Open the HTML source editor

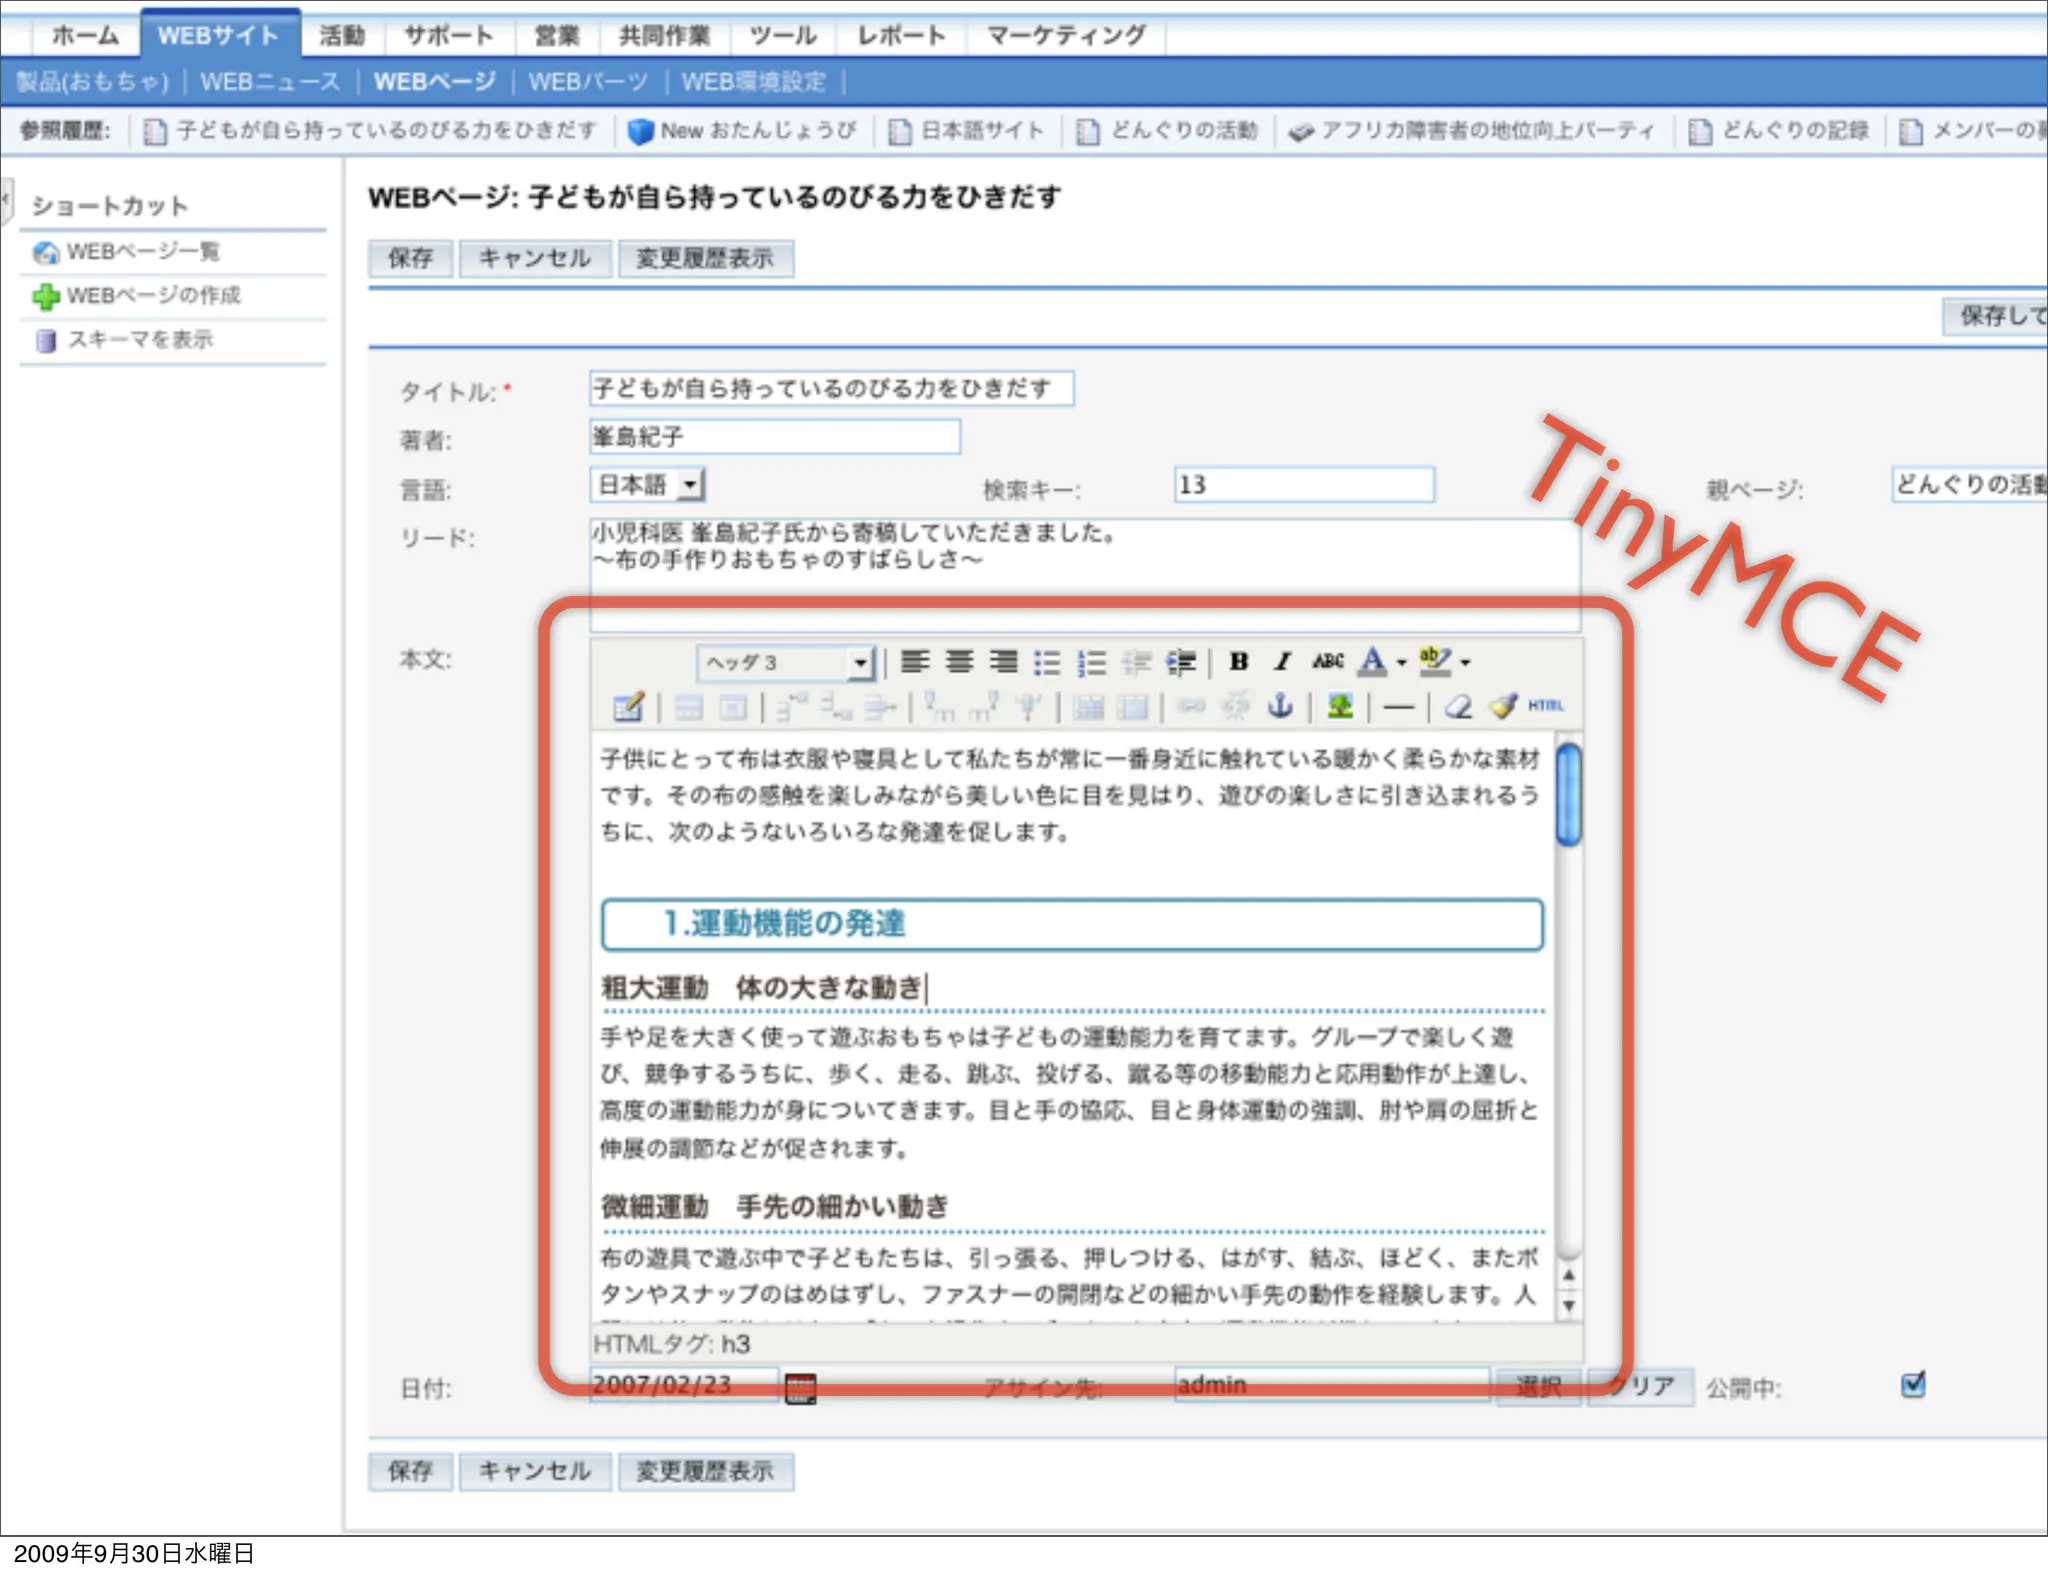point(1546,706)
